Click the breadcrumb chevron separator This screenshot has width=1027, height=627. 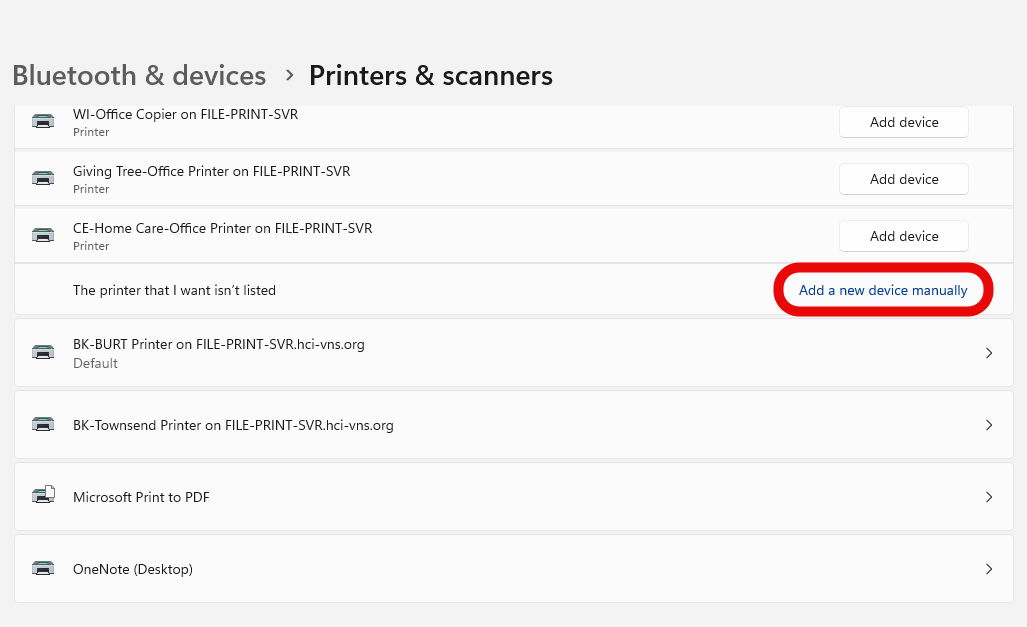[x=289, y=76]
